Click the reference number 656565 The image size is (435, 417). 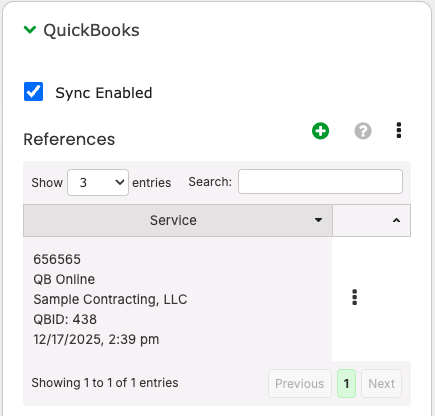pyautogui.click(x=57, y=259)
